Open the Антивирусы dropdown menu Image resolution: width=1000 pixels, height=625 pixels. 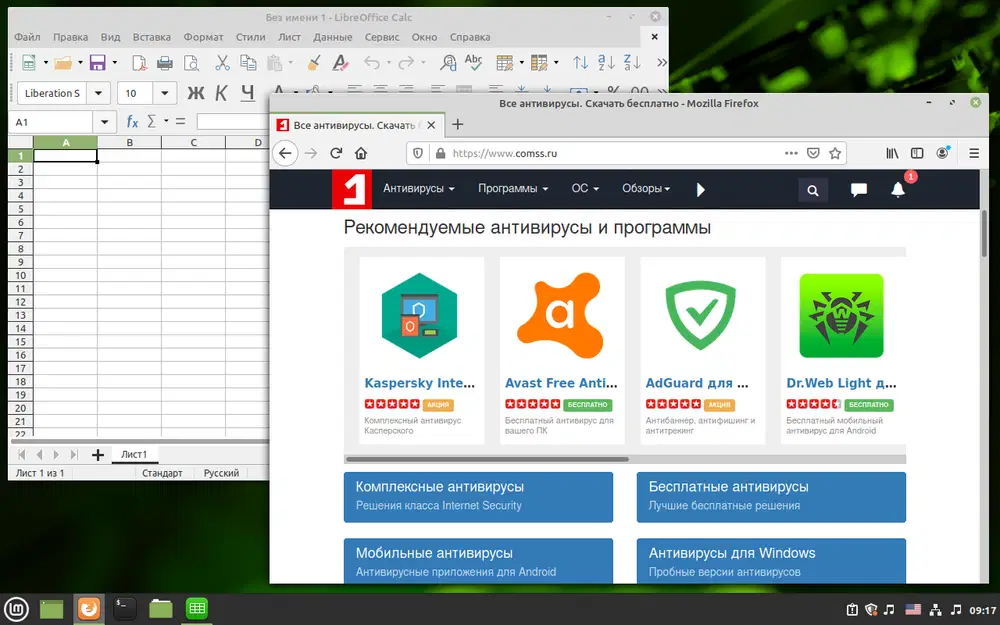click(418, 189)
